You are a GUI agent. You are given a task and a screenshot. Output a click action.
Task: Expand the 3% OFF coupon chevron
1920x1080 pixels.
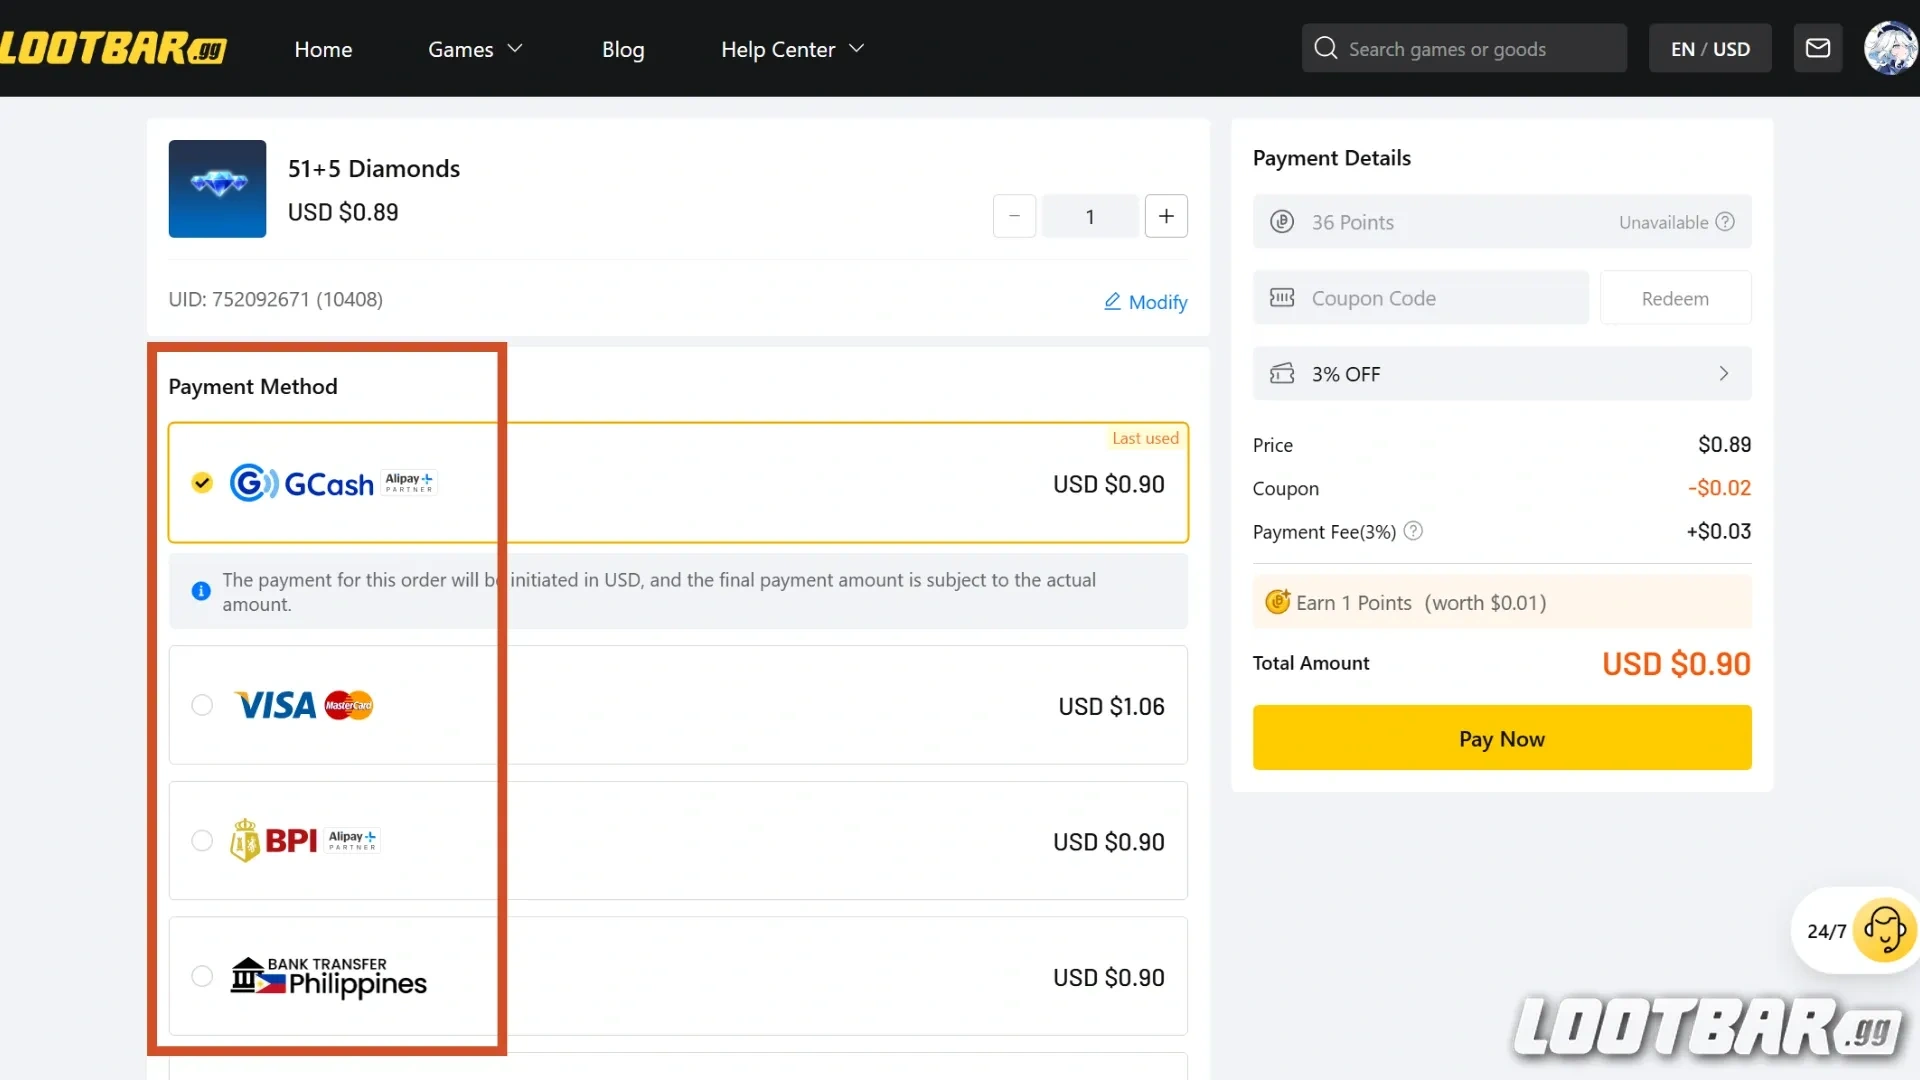1724,374
